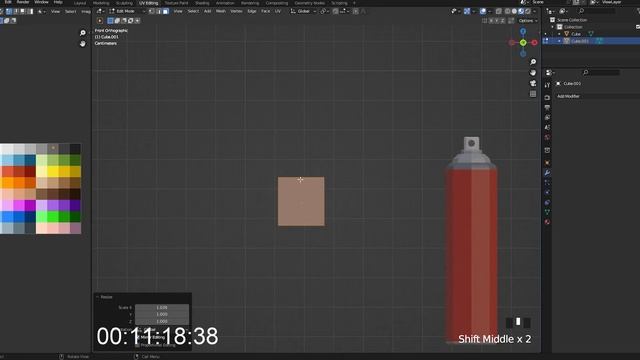Viewport: 640px width, 360px height.
Task: Select edge select mode in 3D viewport
Action: tap(158, 11)
